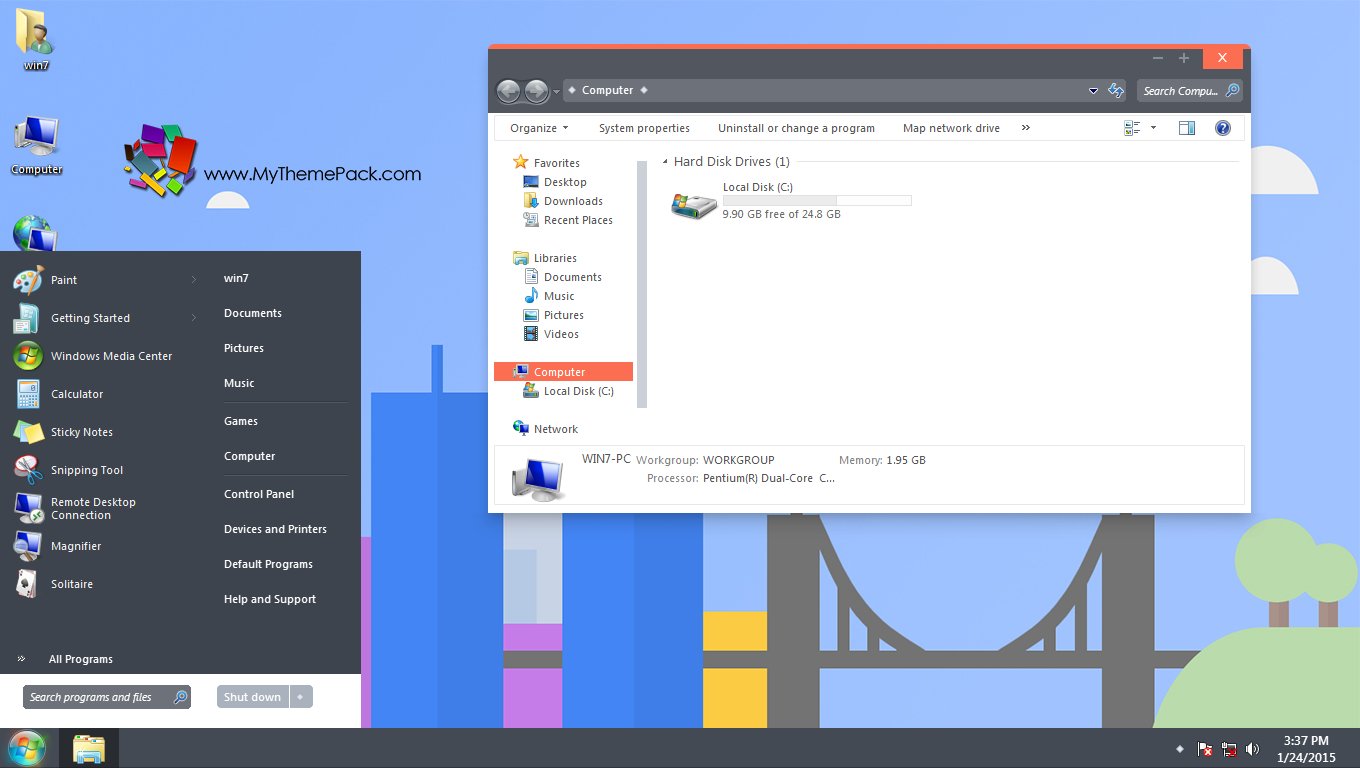Show All Programs list
This screenshot has width=1360, height=768.
80,659
